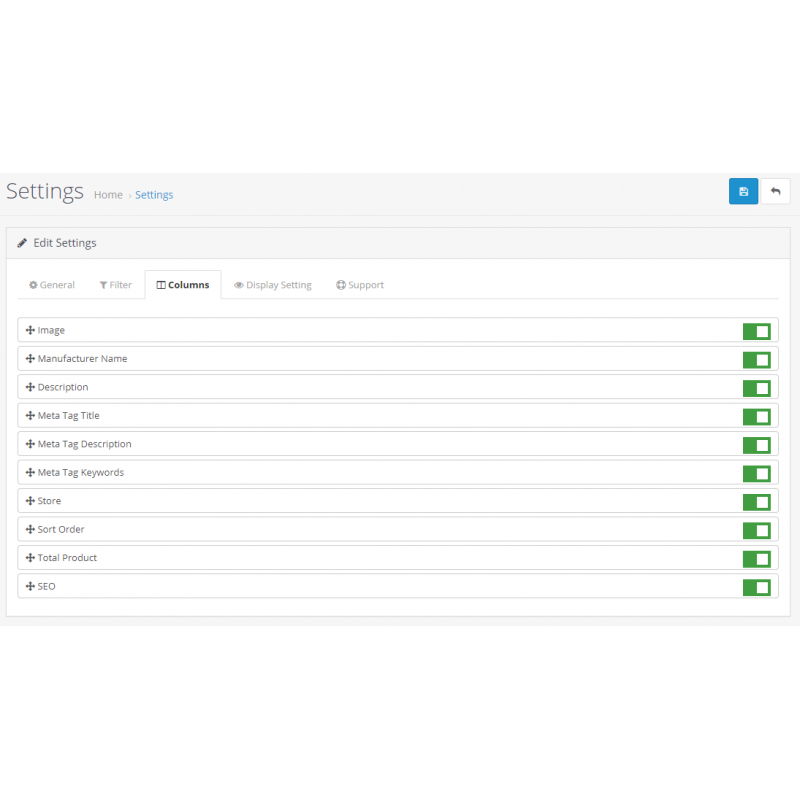Click the pencil icon beside Edit Settings
This screenshot has height=800, width=800.
[22, 243]
